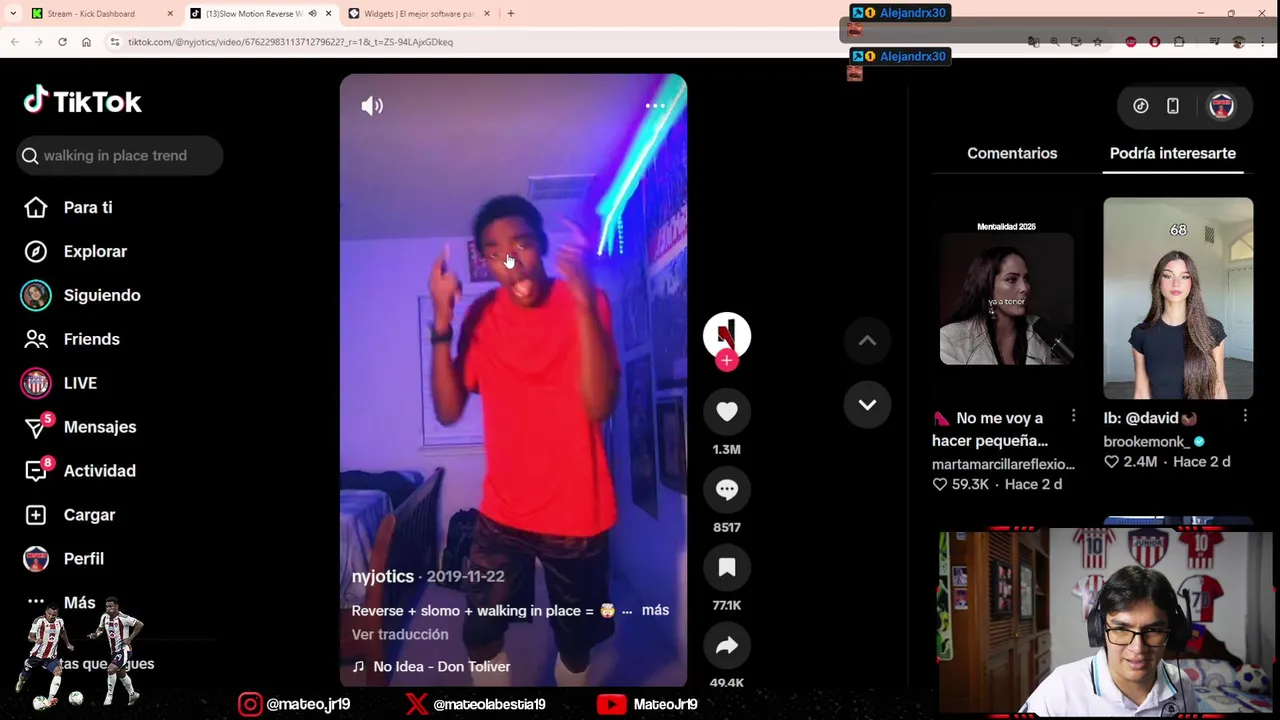Bookmark this page with the star

point(1097,42)
